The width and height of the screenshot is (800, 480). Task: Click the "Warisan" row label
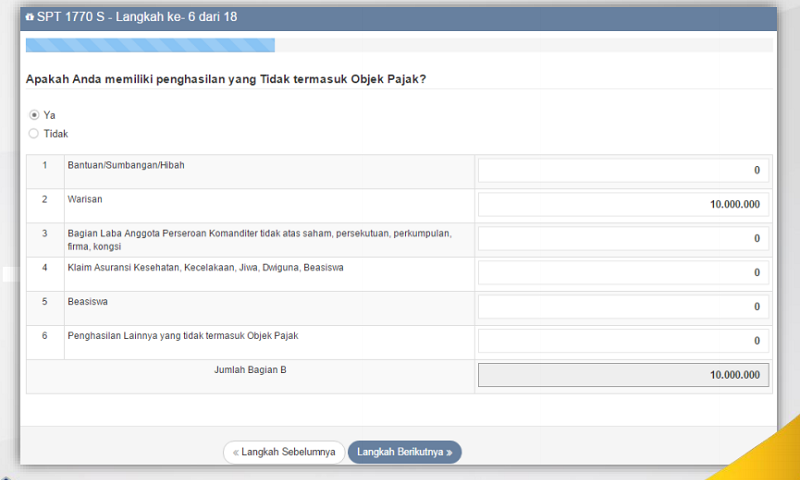pos(86,200)
